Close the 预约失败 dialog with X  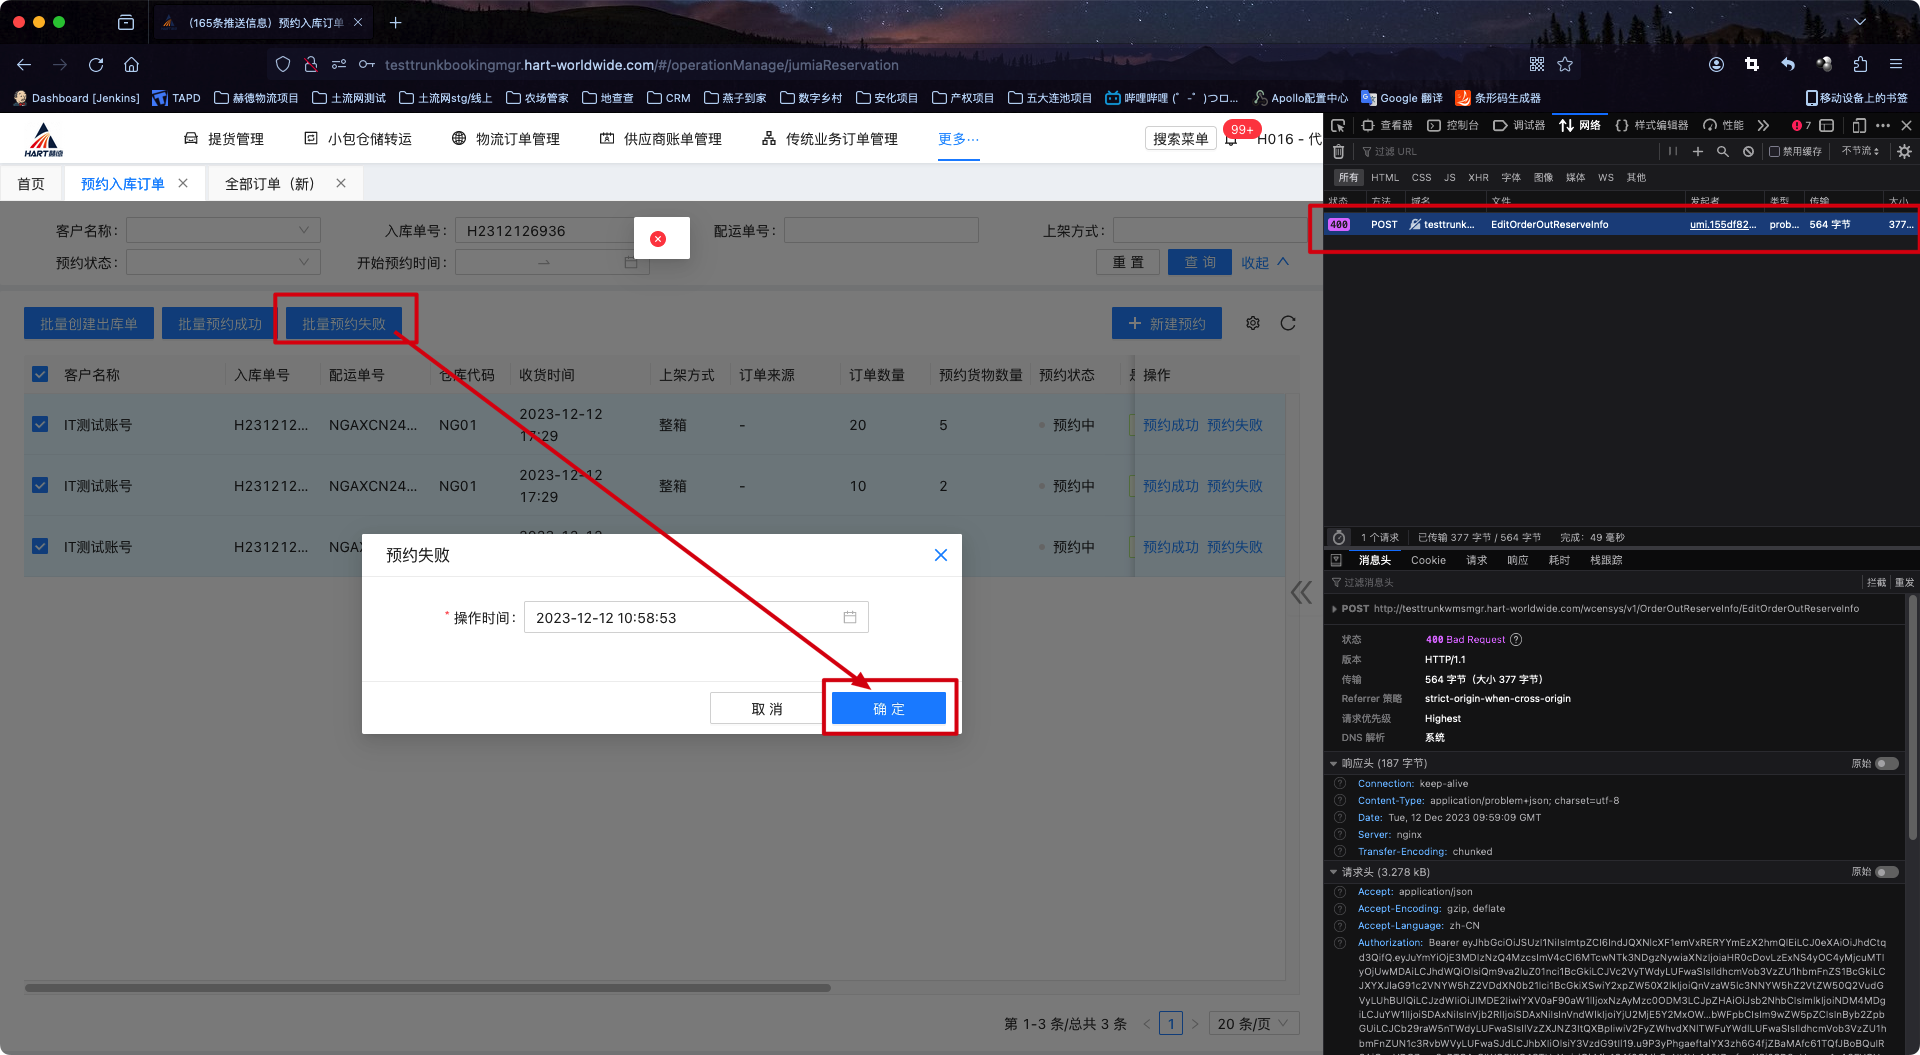(x=940, y=555)
